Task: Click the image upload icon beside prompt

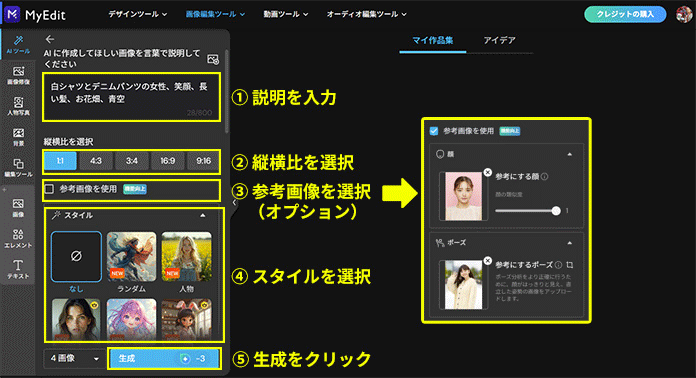Action: pos(213,59)
